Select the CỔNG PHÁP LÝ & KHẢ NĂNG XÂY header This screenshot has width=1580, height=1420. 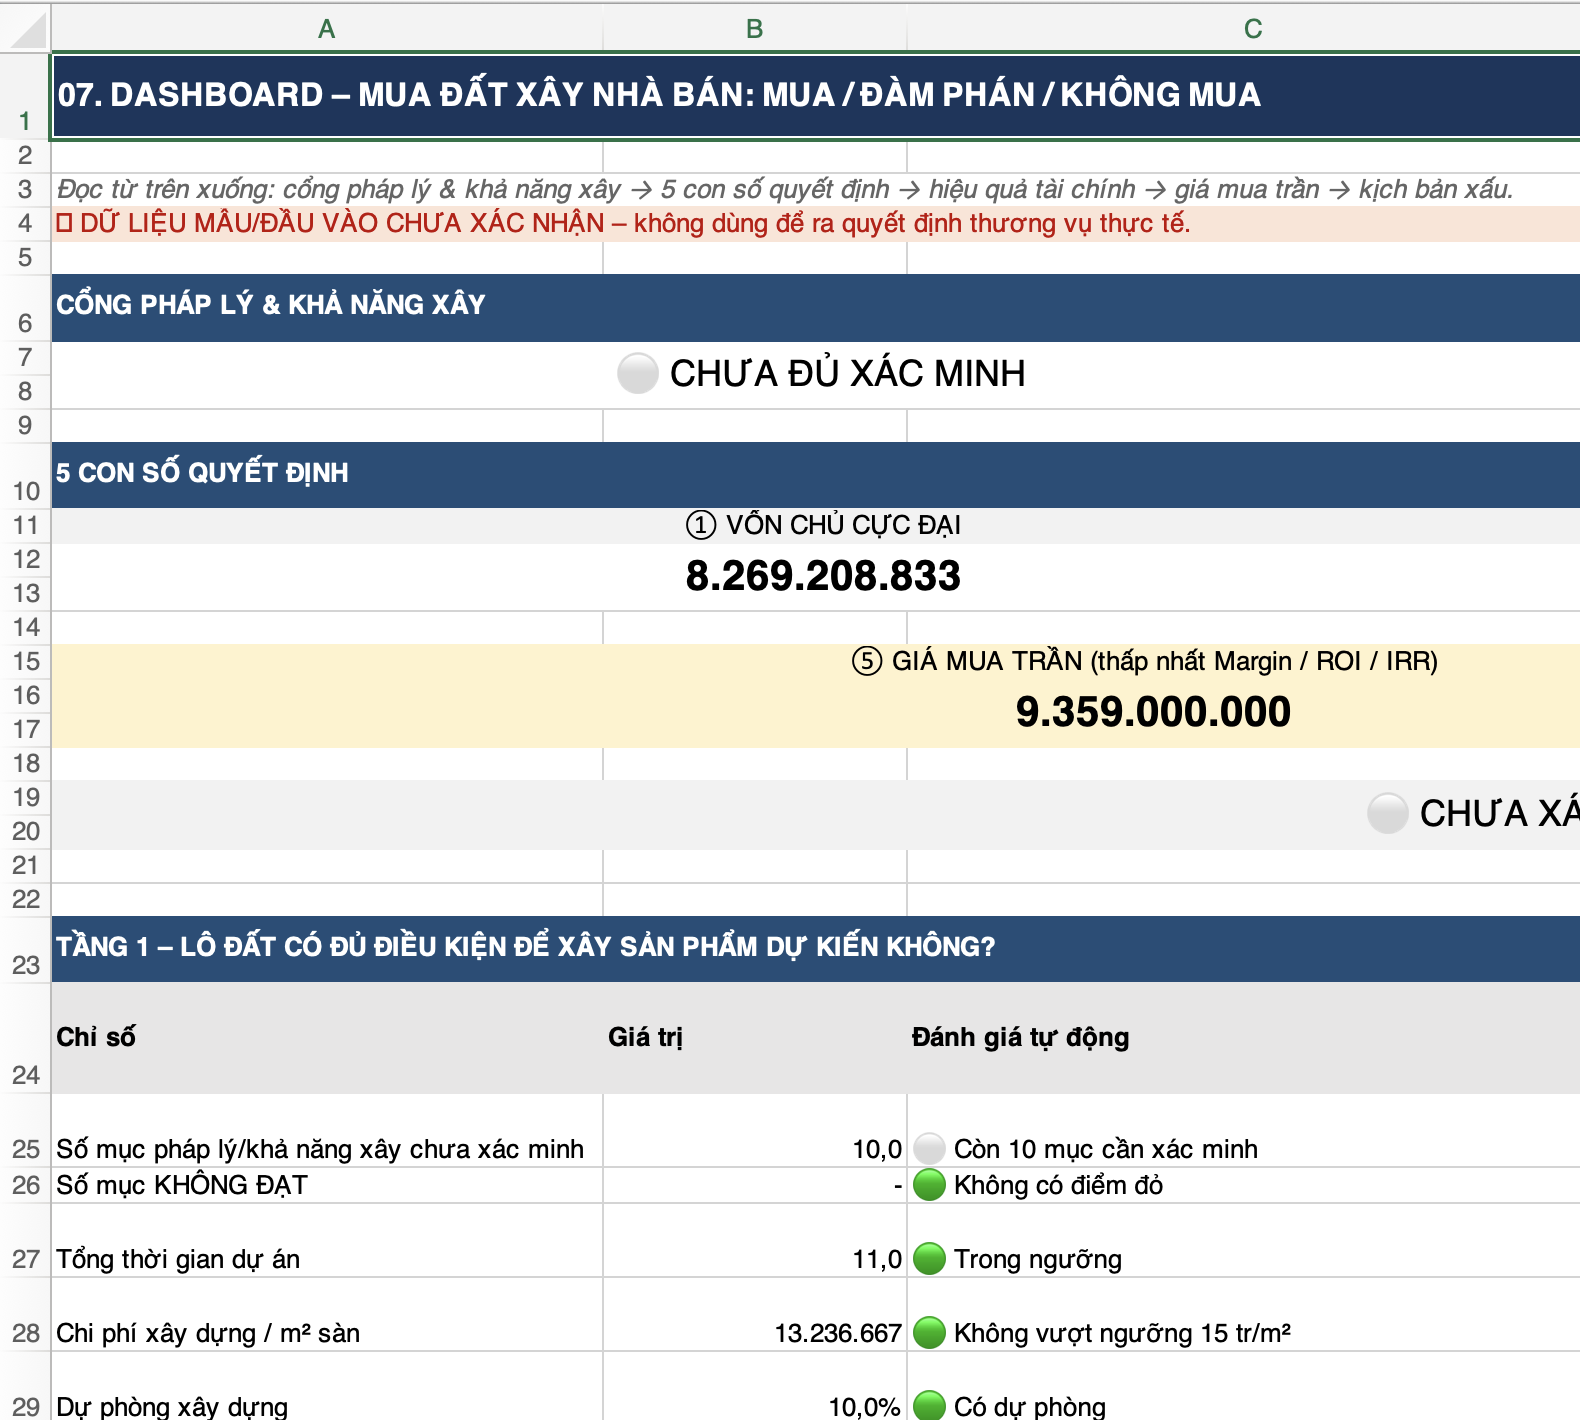(816, 308)
